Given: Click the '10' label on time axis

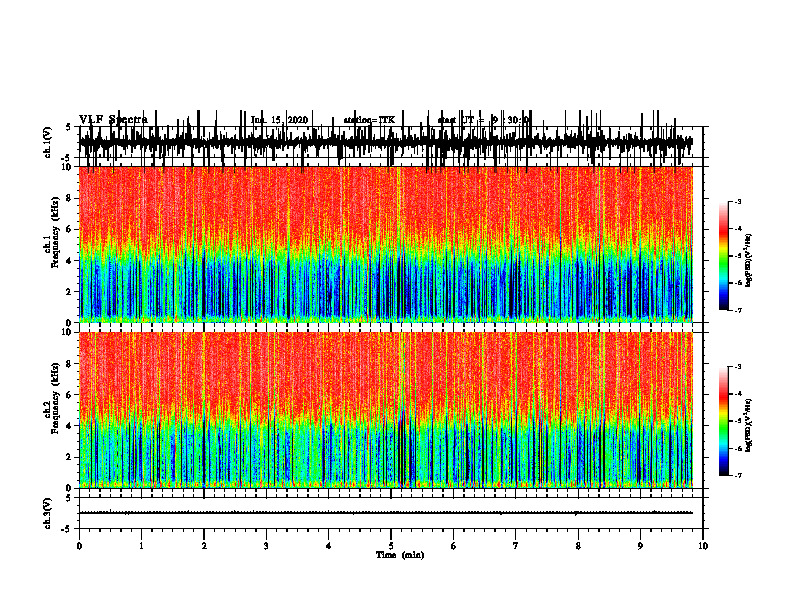Looking at the screenshot, I should click(703, 546).
